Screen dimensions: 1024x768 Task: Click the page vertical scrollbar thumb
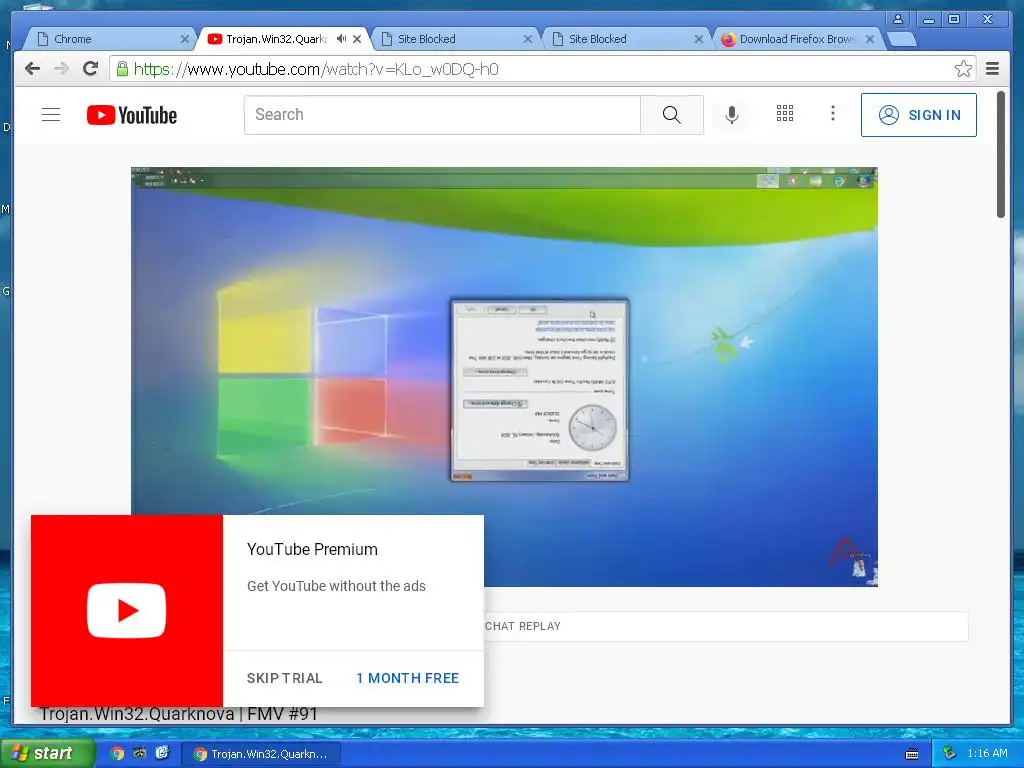tap(1000, 155)
